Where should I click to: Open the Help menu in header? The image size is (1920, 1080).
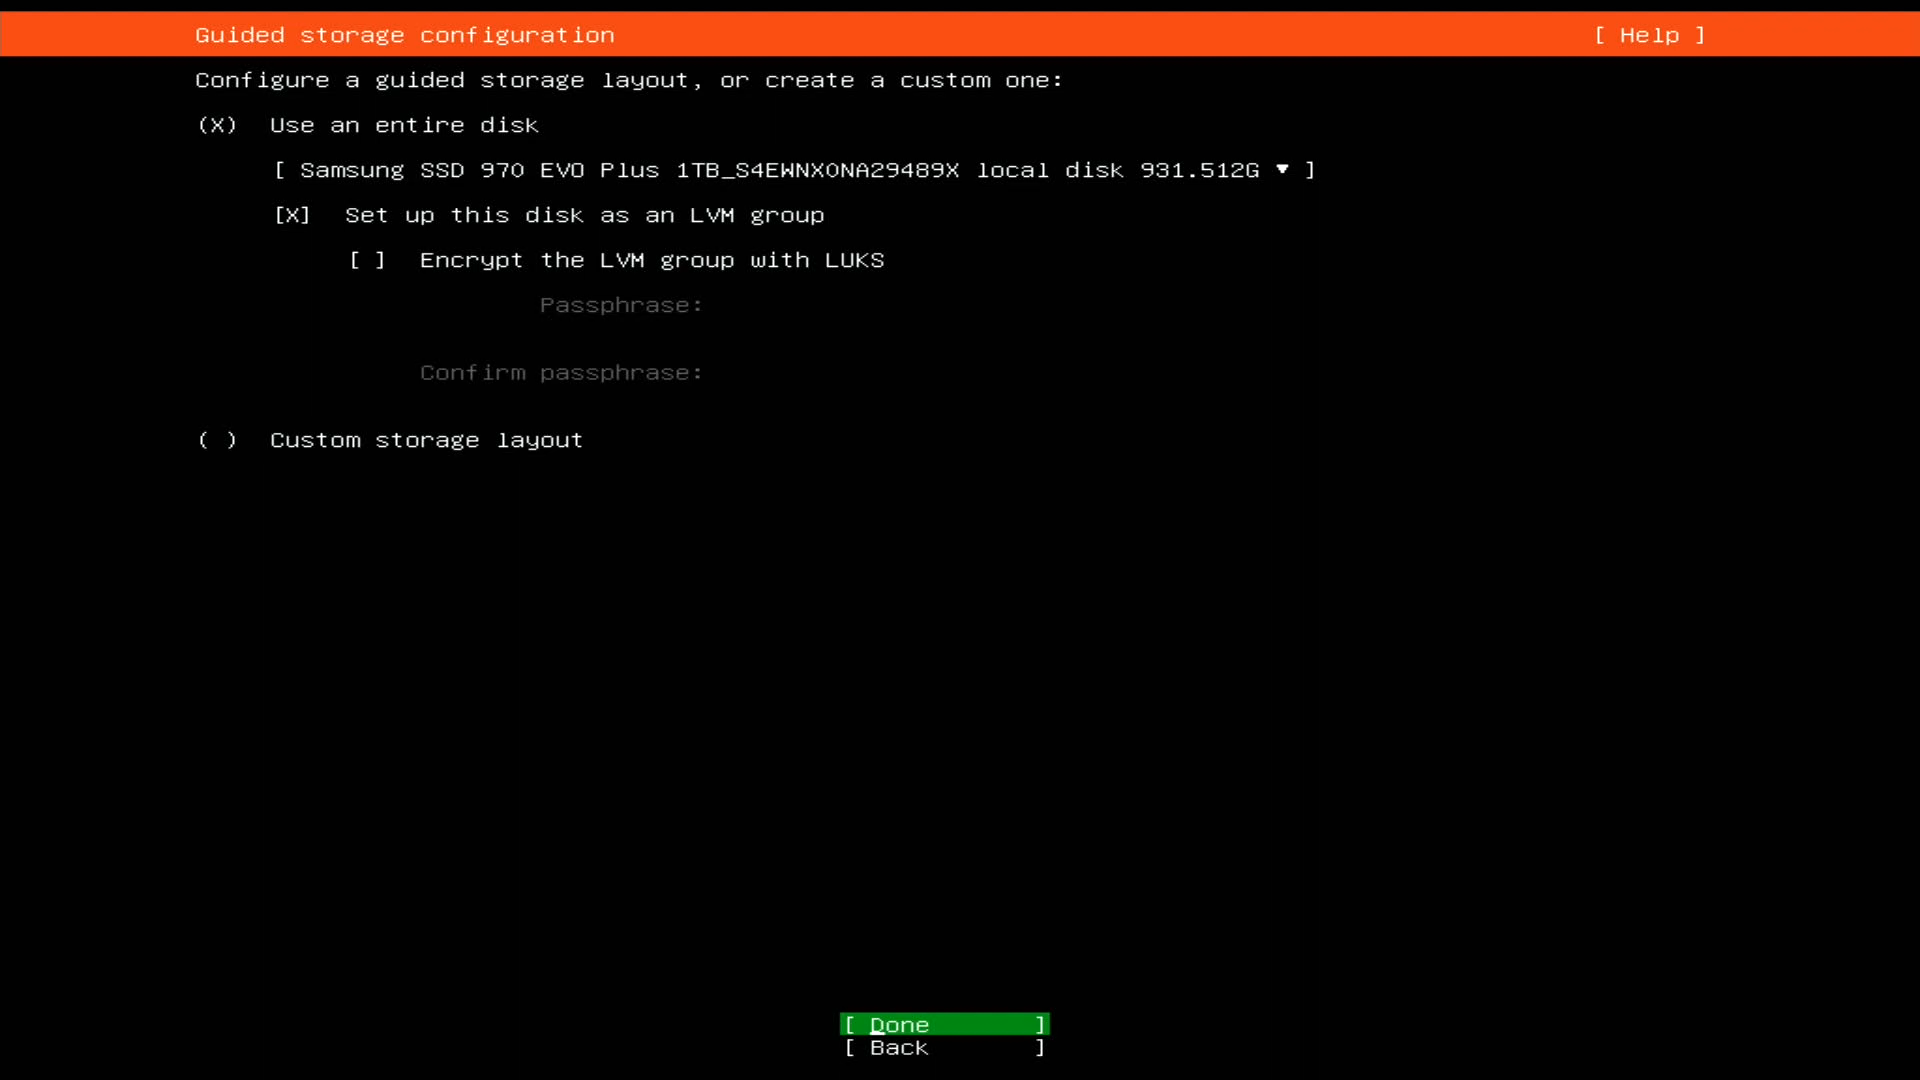point(1649,35)
